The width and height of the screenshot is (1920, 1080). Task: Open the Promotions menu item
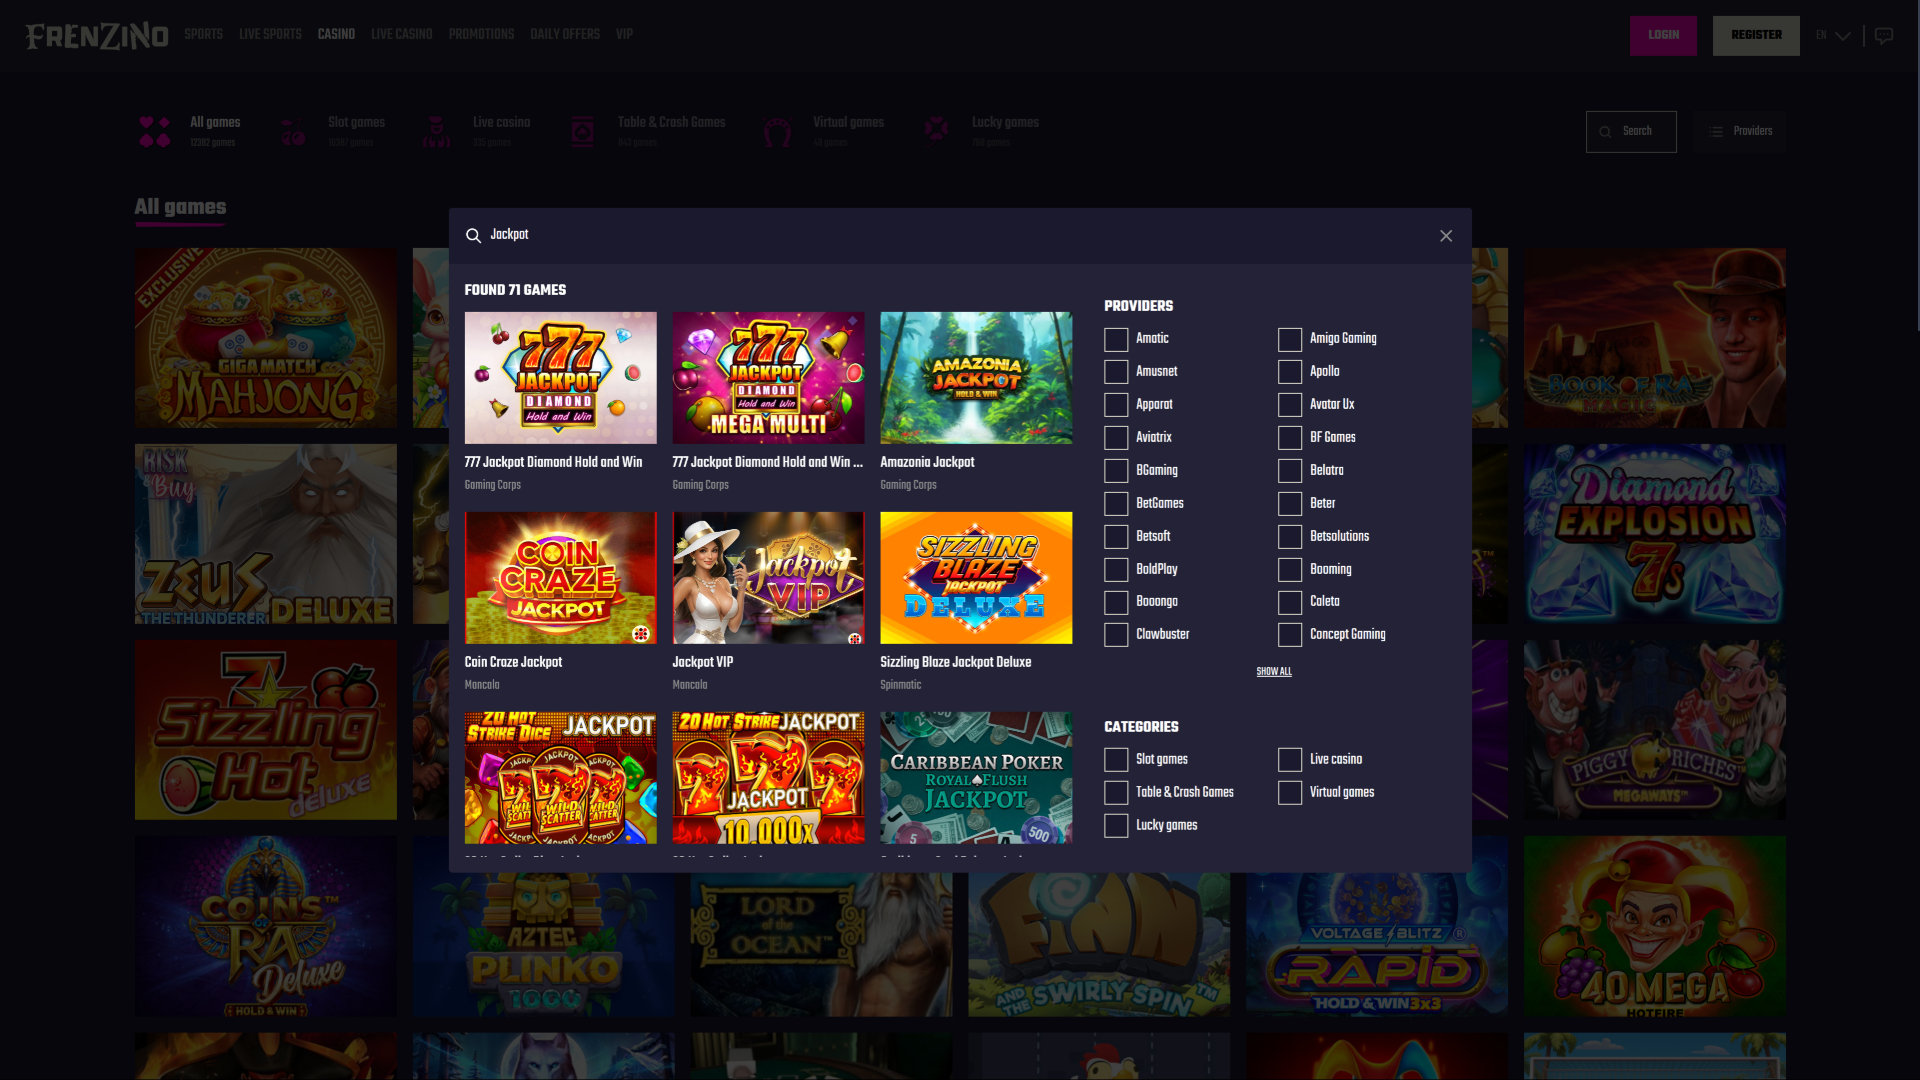tap(481, 35)
